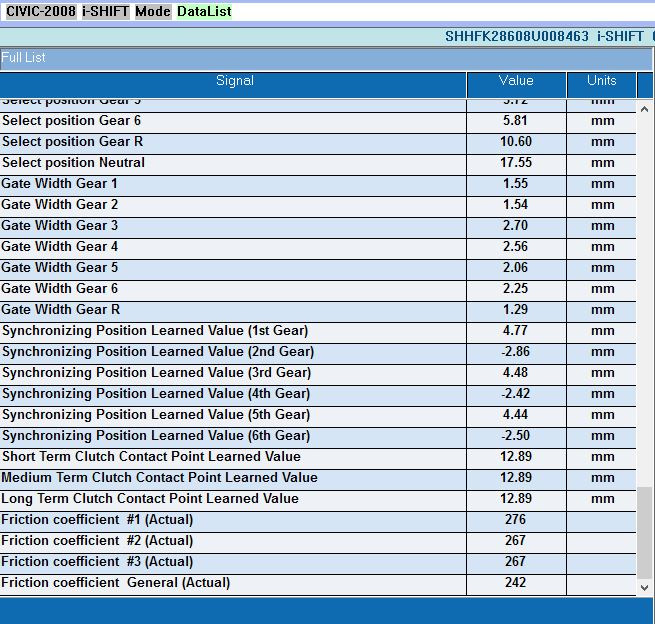Image resolution: width=655 pixels, height=624 pixels.
Task: Select row Select position Neutral
Action: pyautogui.click(x=318, y=165)
